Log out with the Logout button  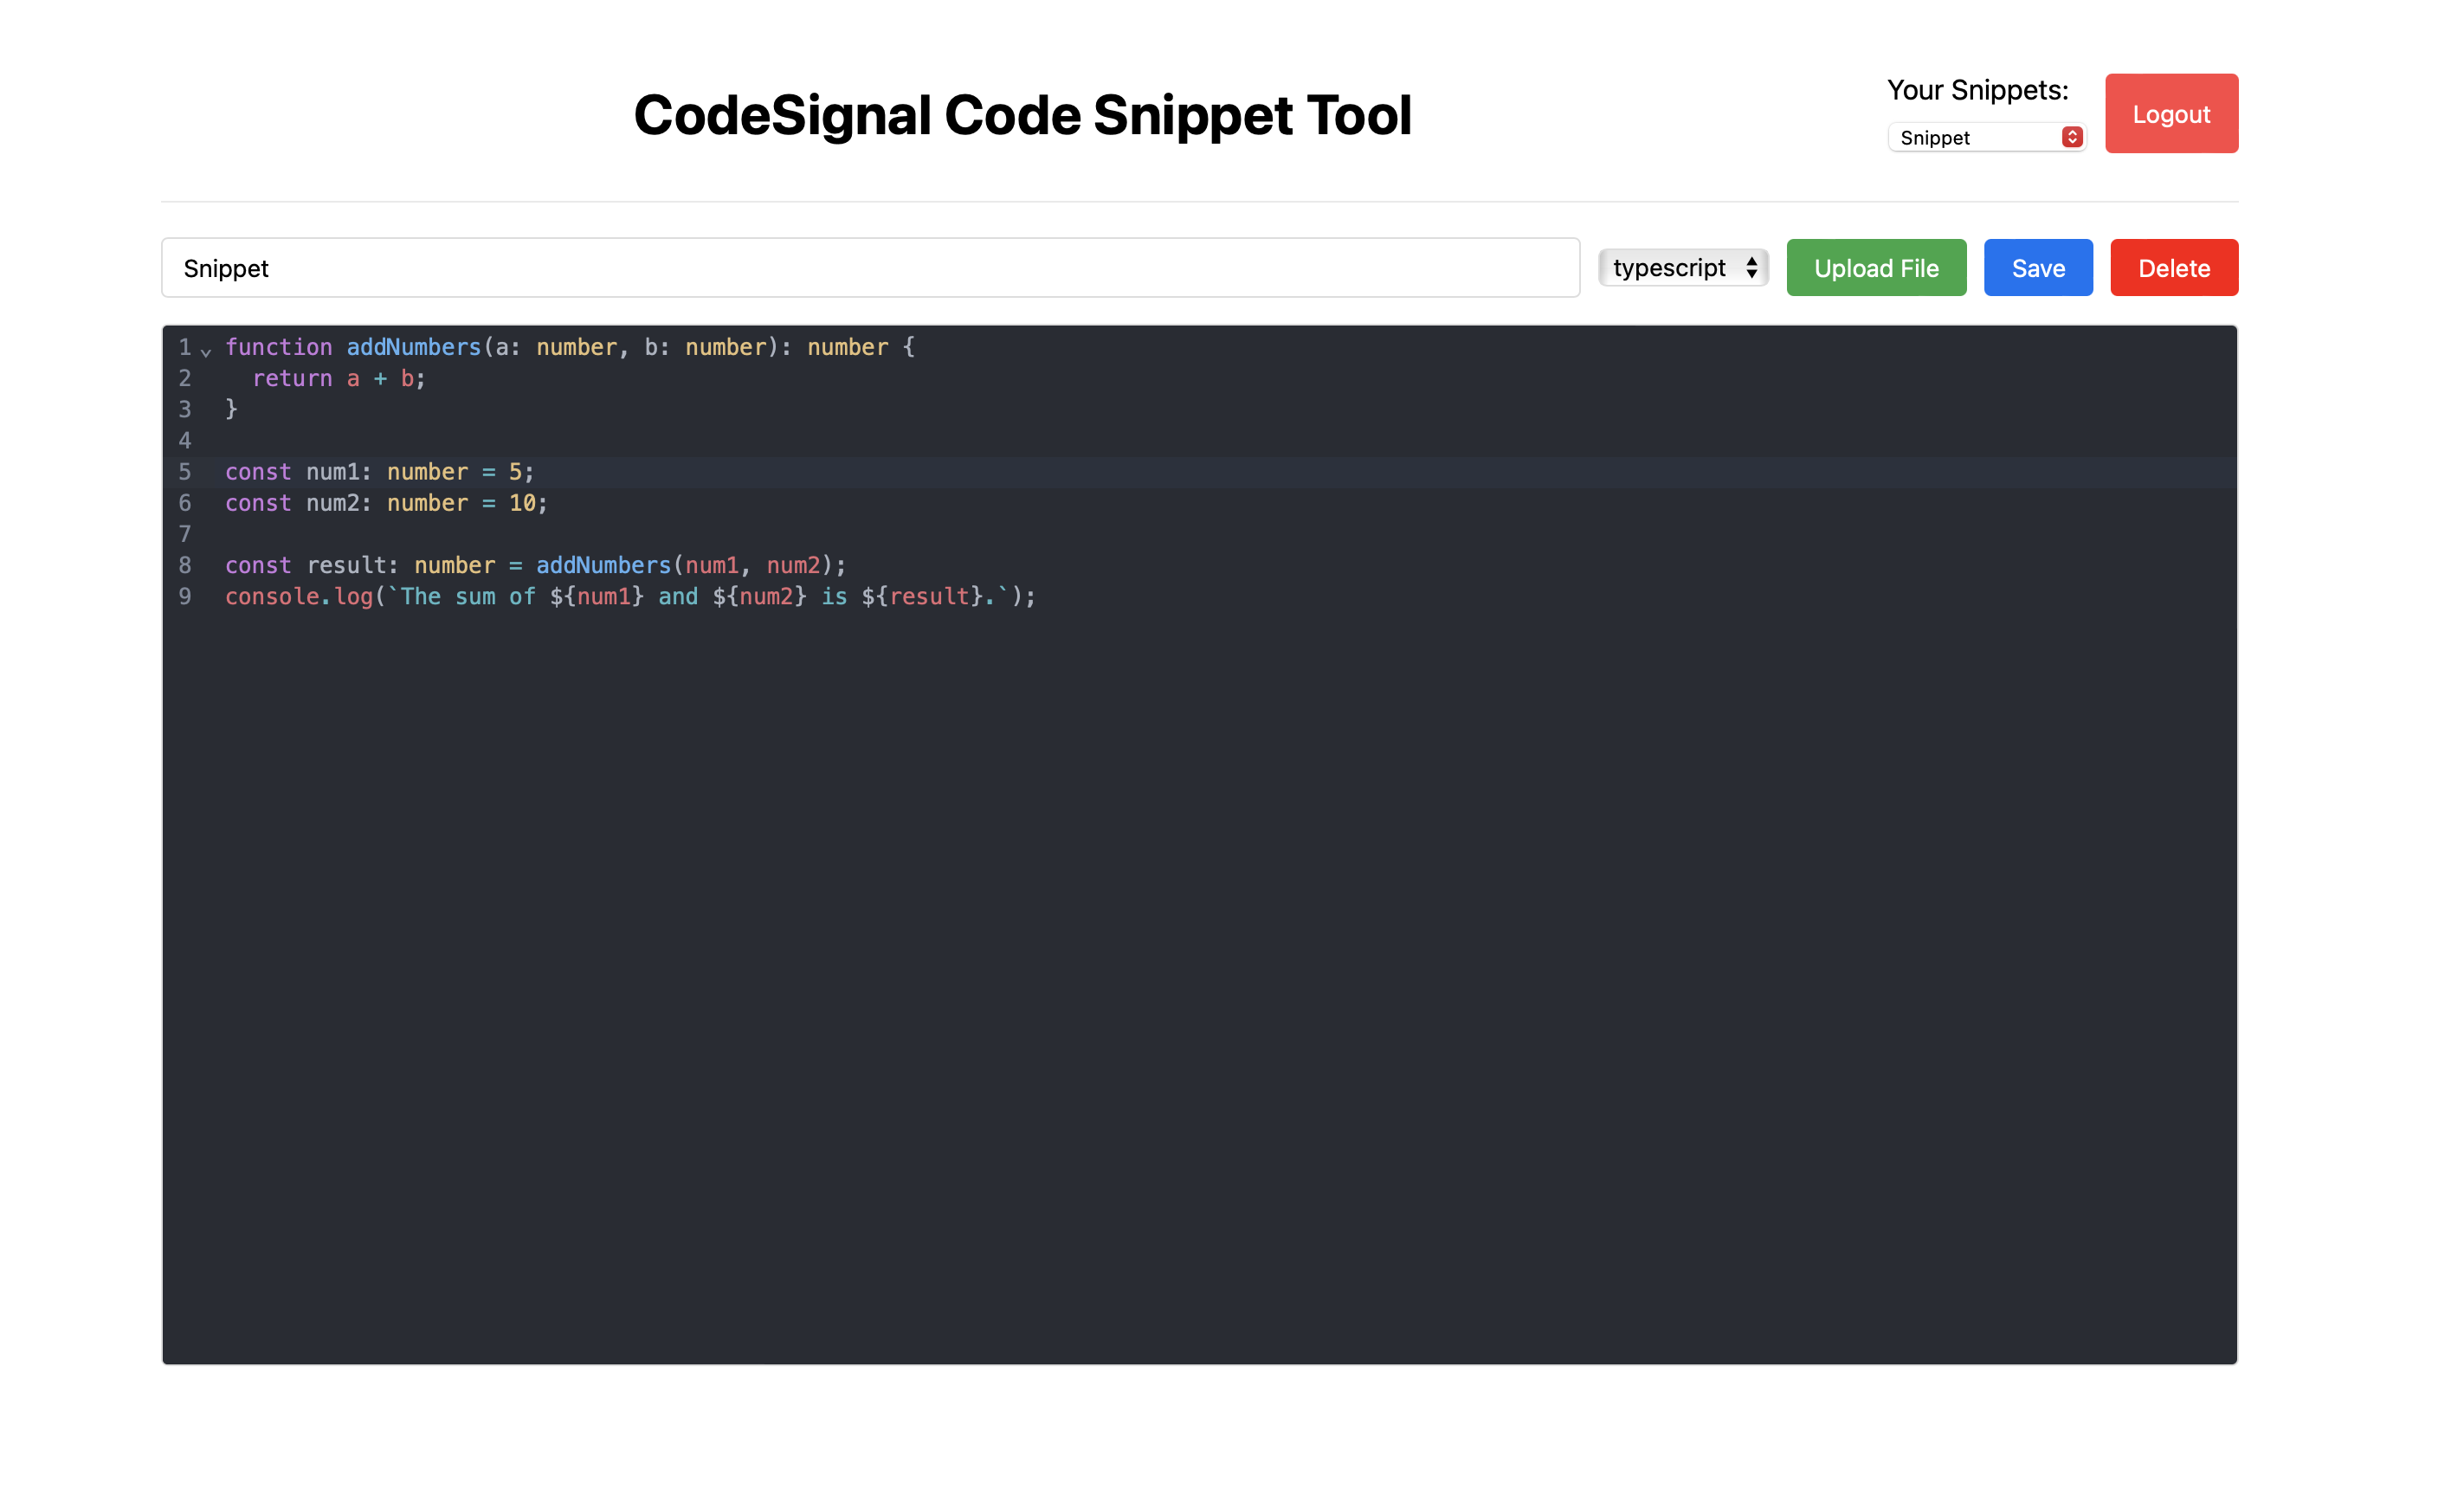tap(2171, 113)
